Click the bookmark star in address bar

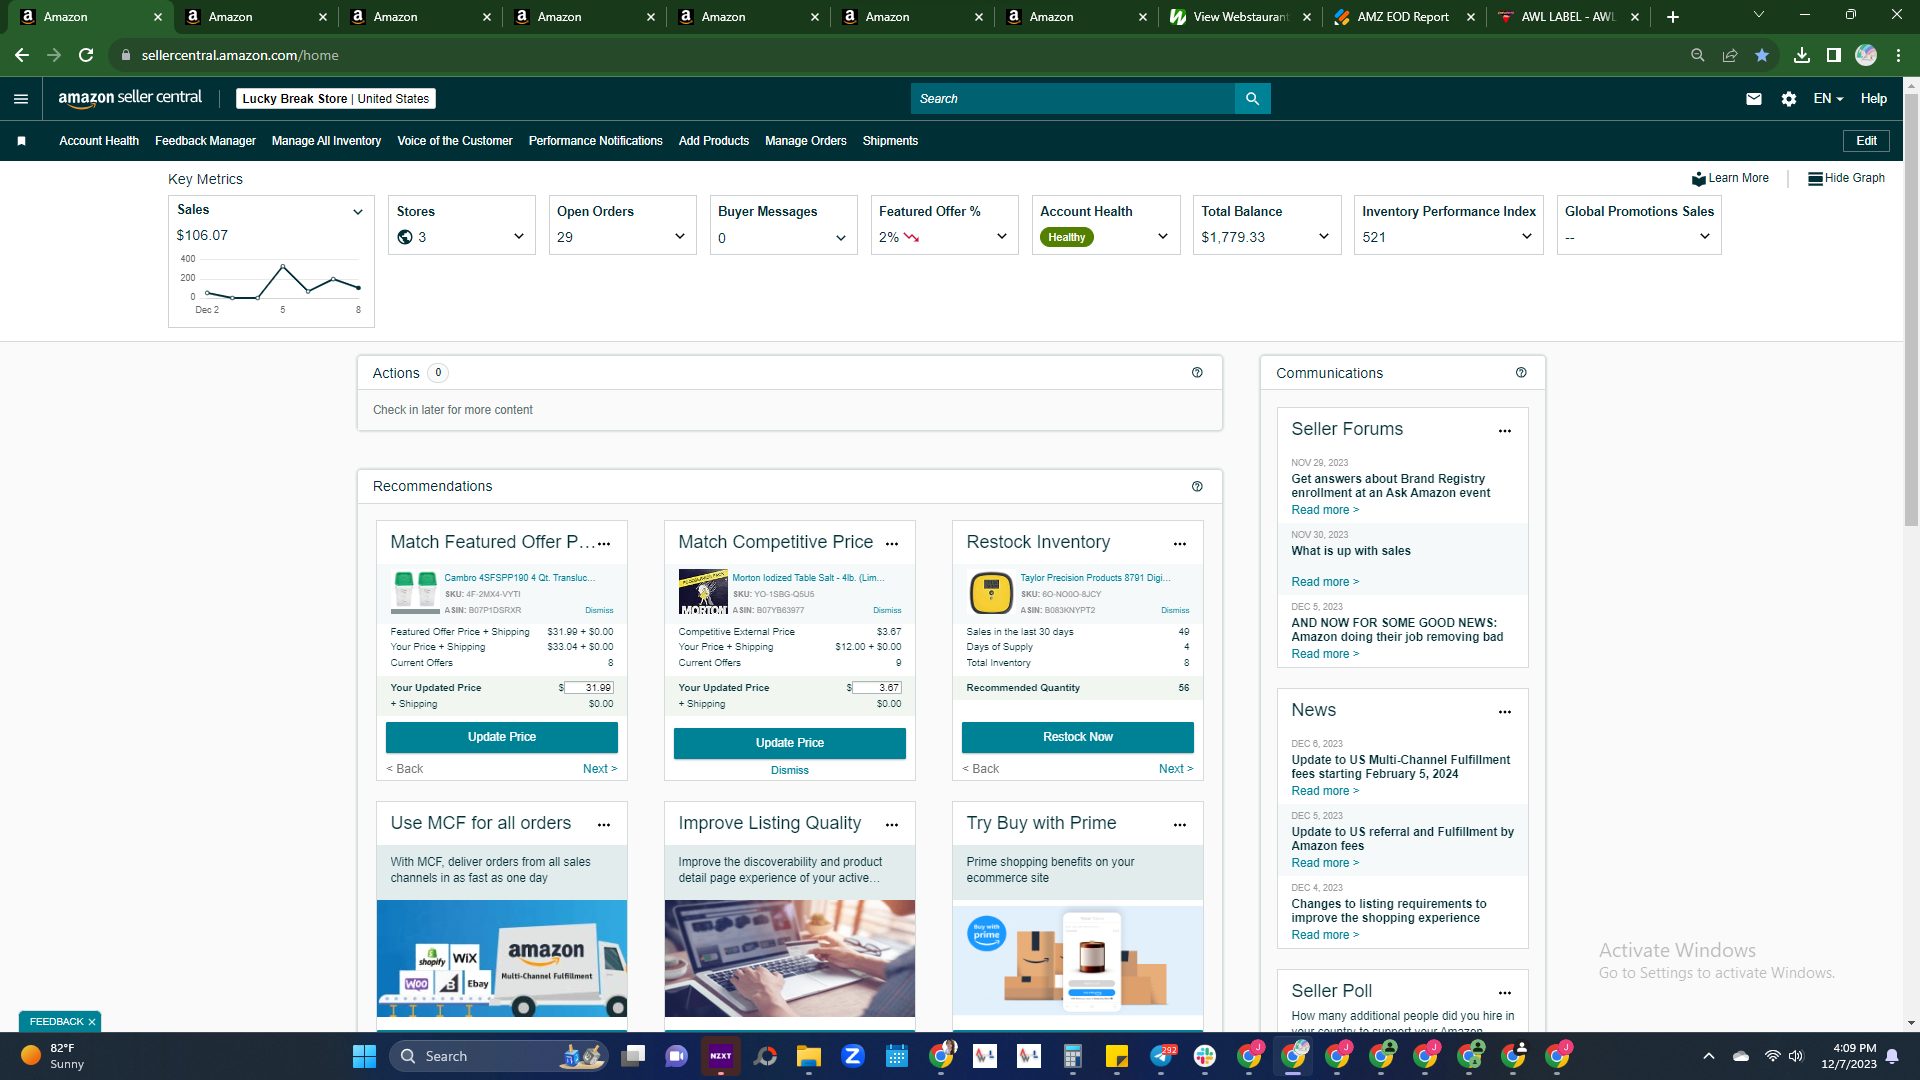click(1762, 55)
